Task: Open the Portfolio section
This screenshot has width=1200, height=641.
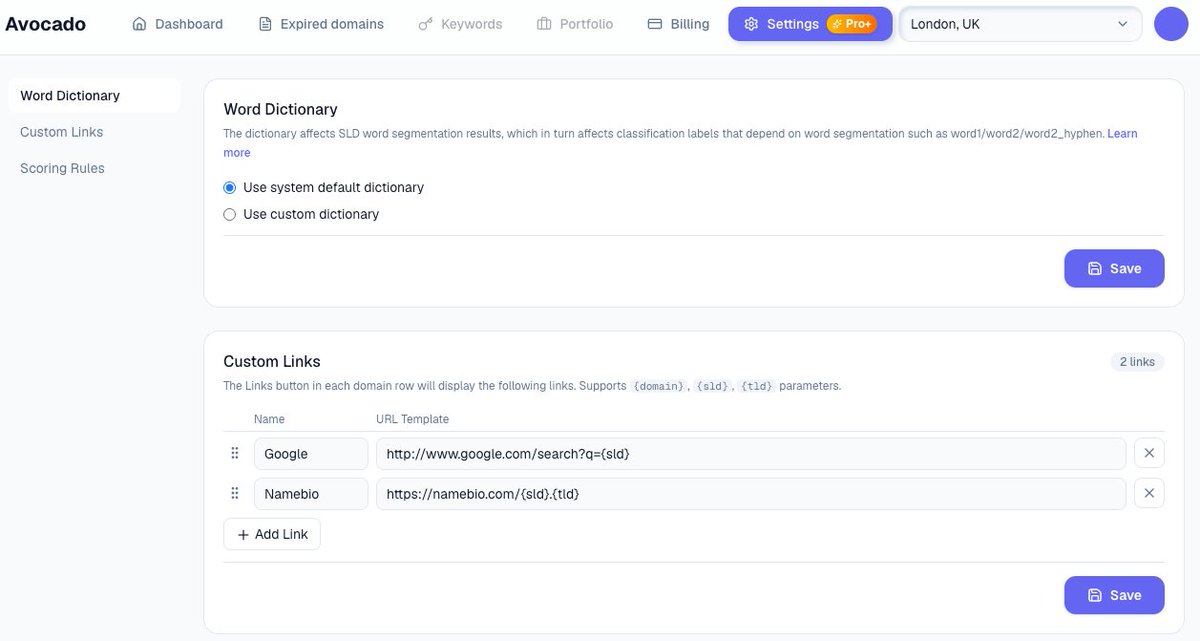Action: pyautogui.click(x=575, y=24)
